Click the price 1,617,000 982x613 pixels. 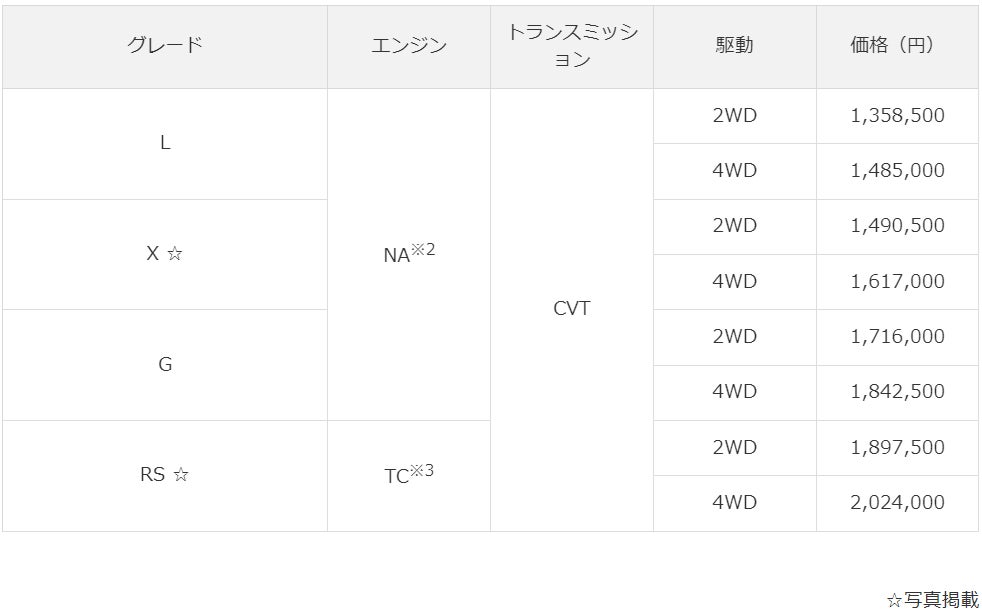(x=897, y=282)
